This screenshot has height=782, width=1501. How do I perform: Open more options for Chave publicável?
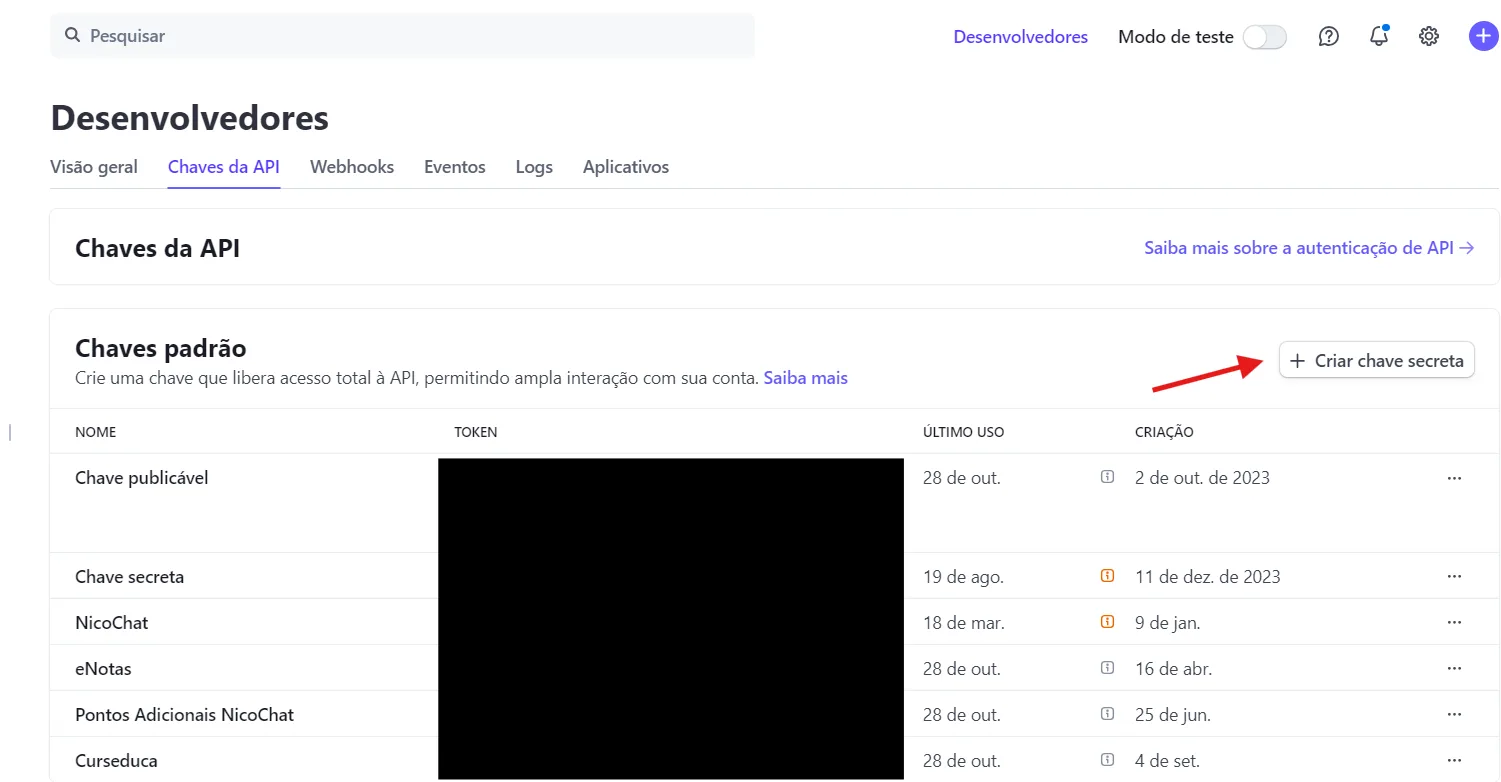pyautogui.click(x=1455, y=478)
